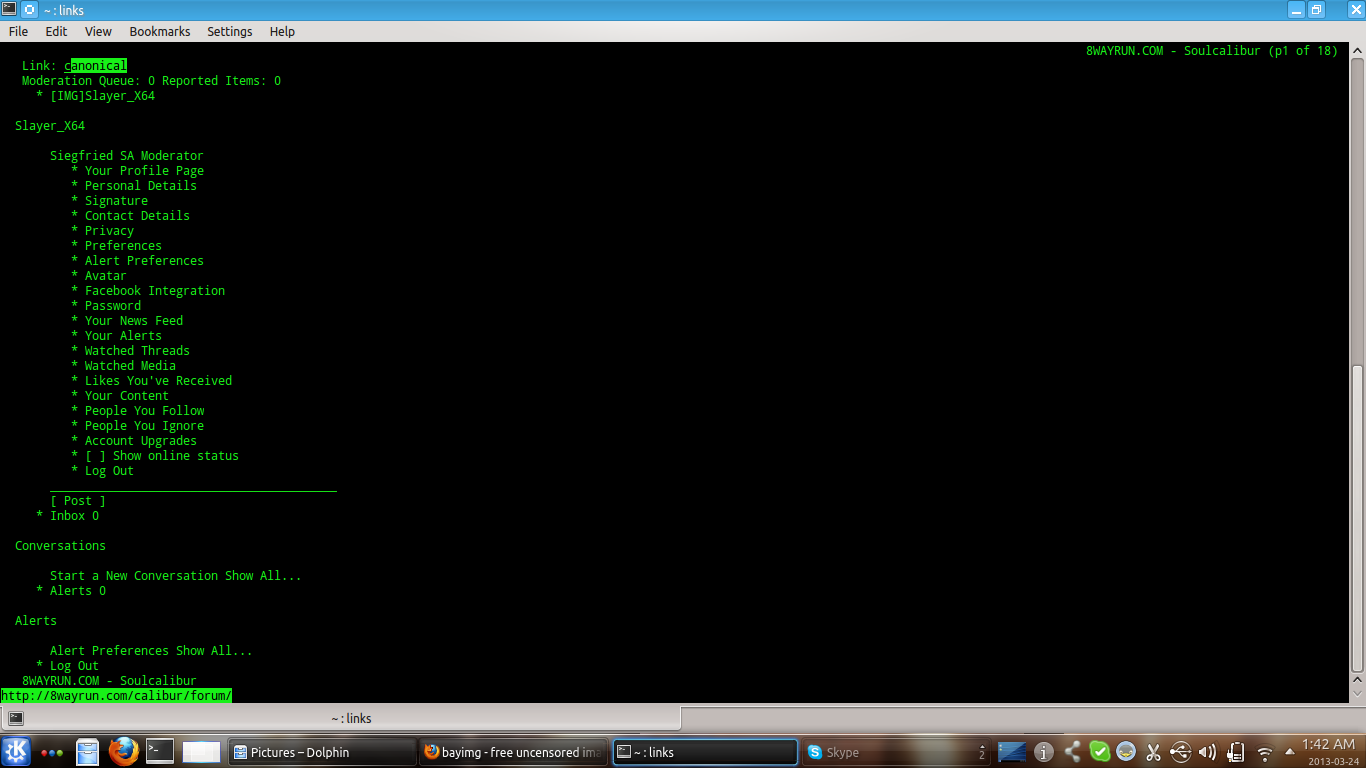Switch to bayimg Firefox taskbar window
Screen dimensions: 1366x768
point(514,752)
